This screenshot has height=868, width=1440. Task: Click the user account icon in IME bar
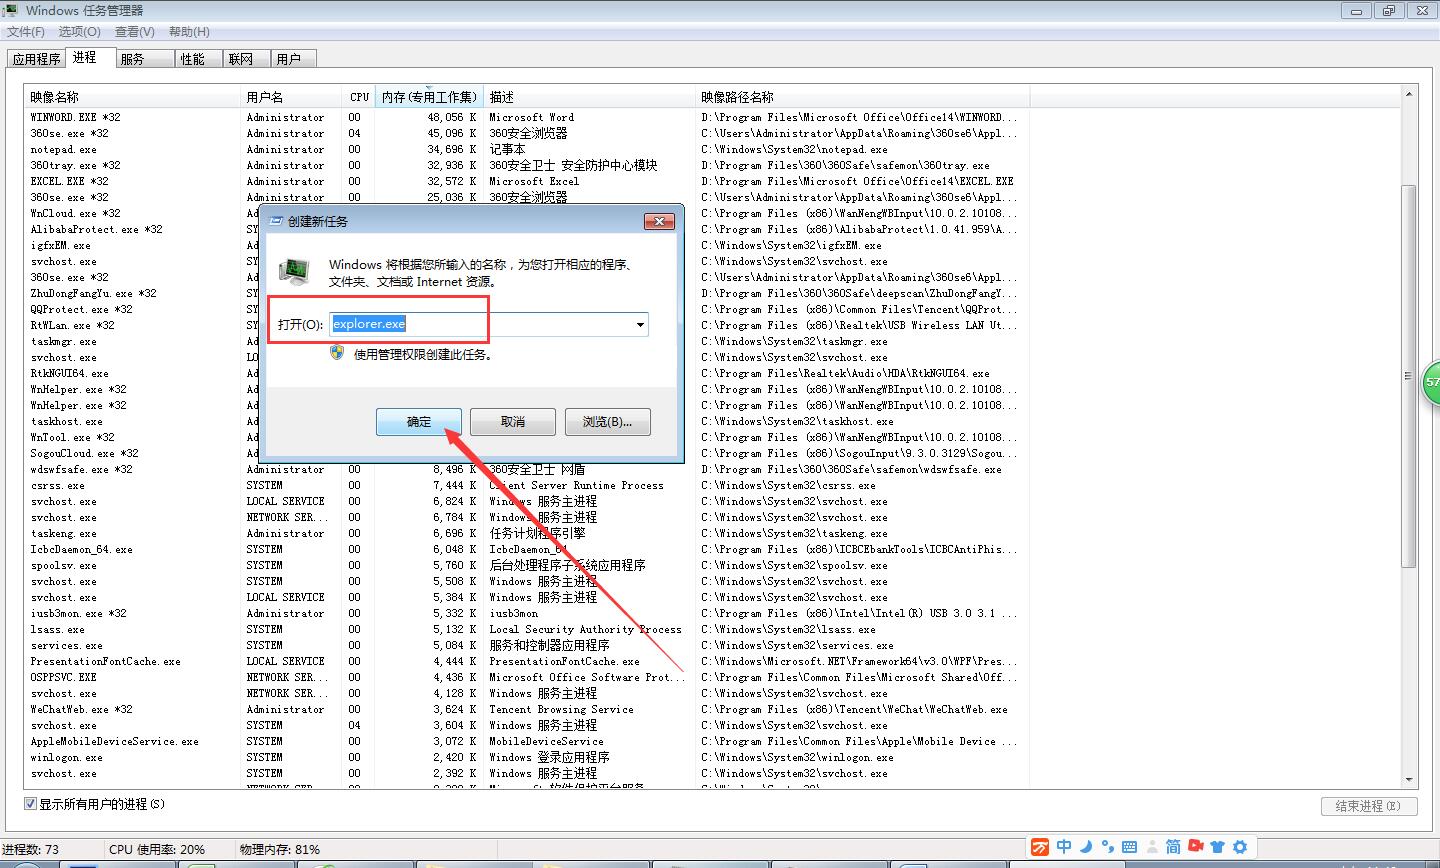click(x=1151, y=847)
